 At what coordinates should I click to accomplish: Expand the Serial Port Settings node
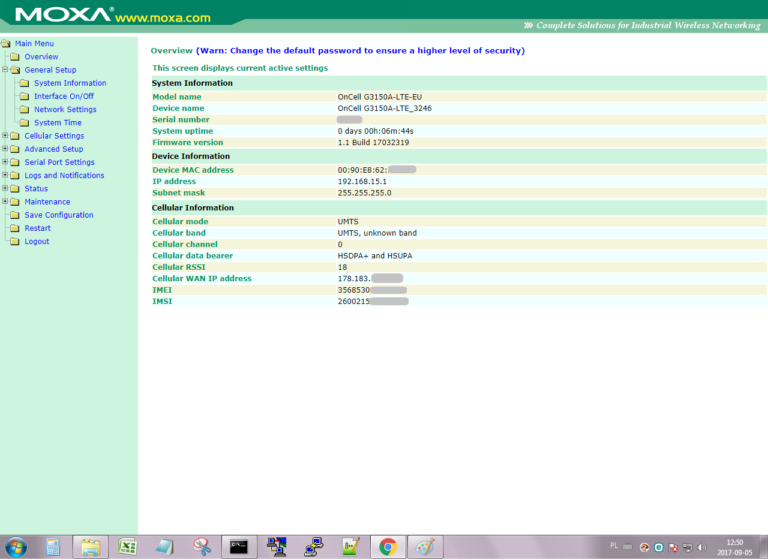5,162
